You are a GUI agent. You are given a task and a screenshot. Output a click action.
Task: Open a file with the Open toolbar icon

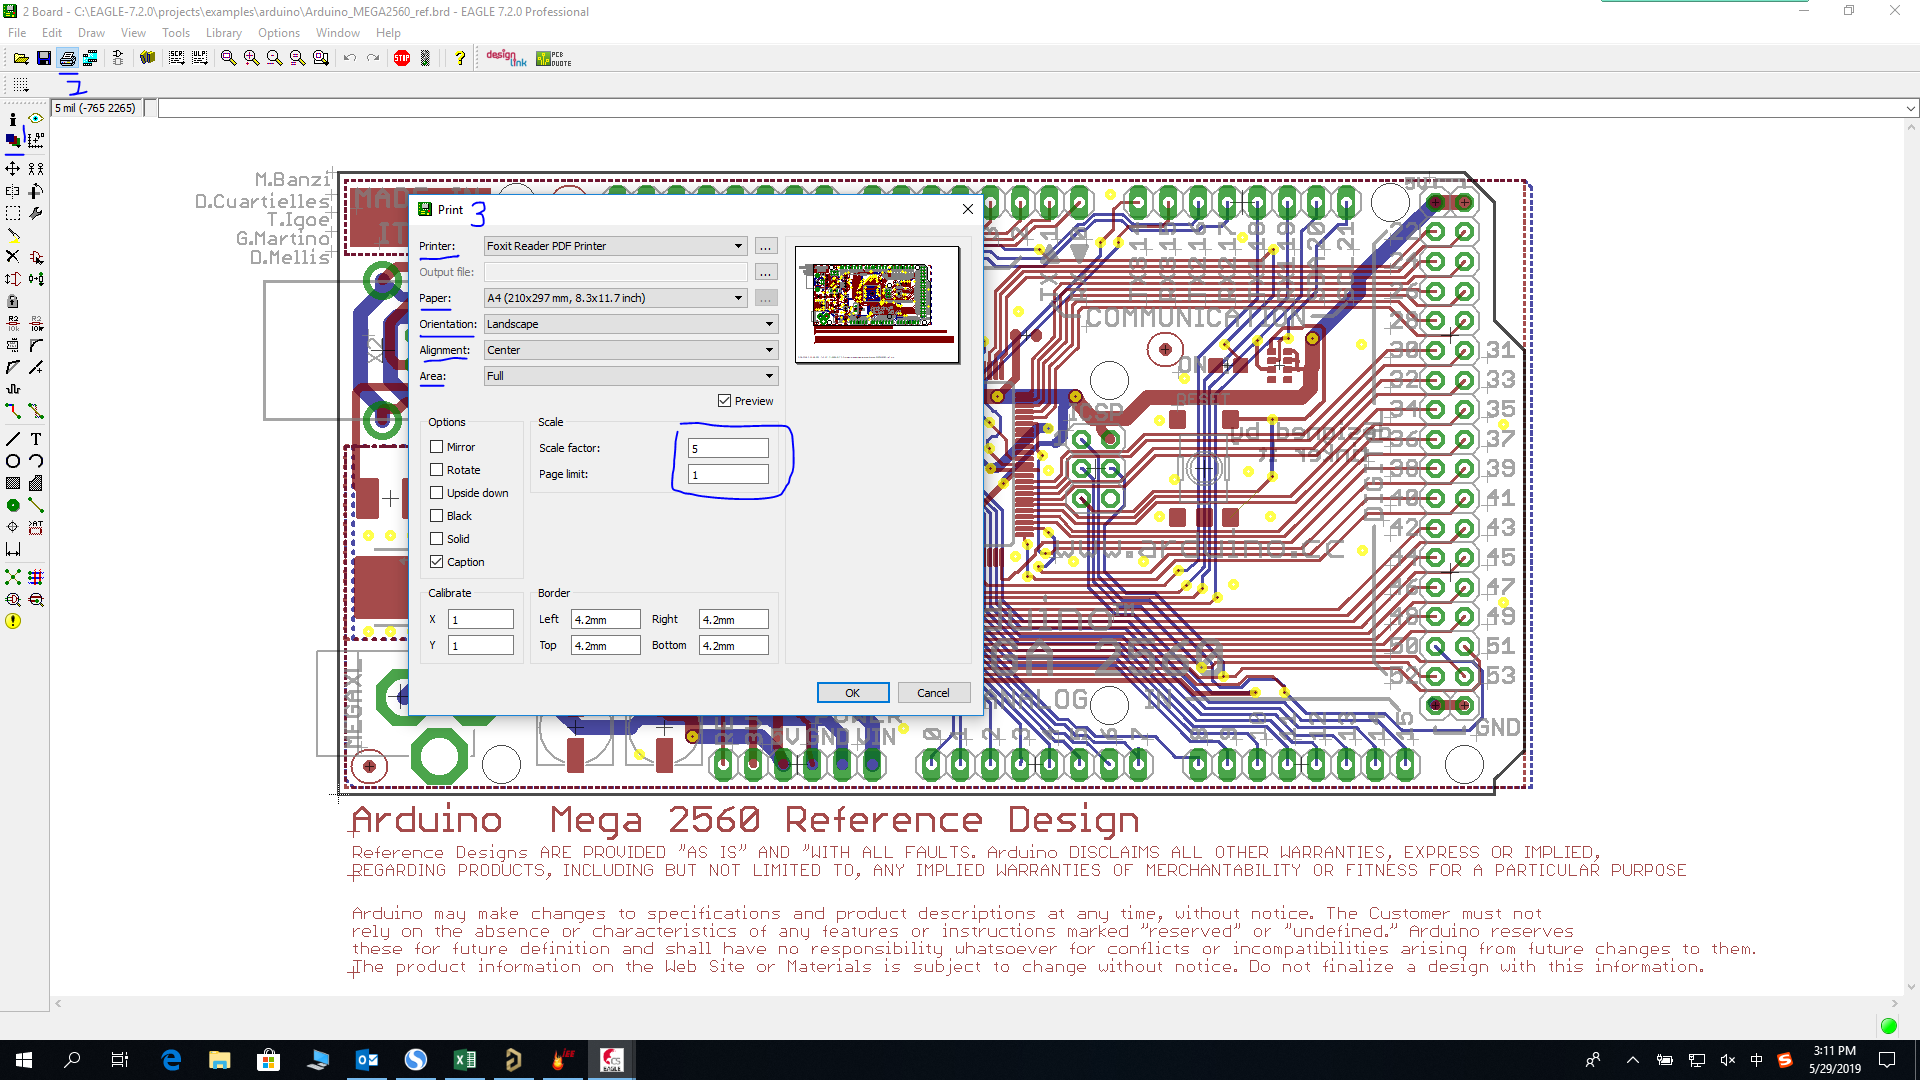pos(20,58)
